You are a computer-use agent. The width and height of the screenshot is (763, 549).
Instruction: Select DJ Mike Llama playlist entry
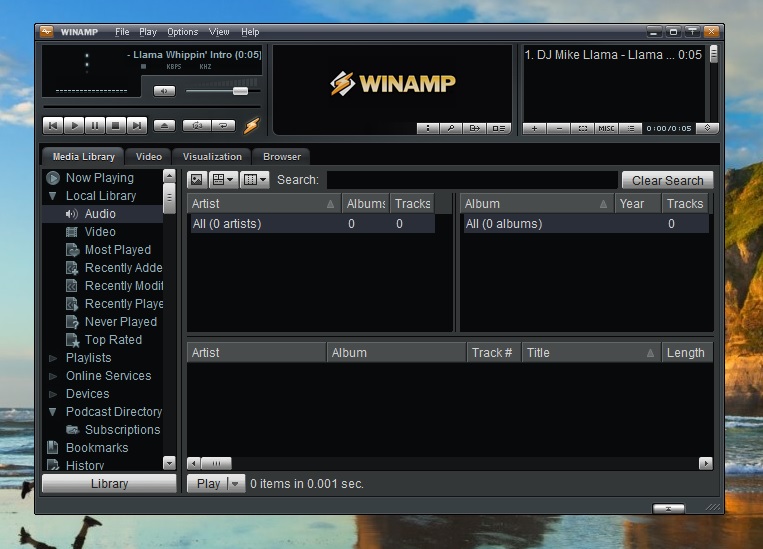pyautogui.click(x=613, y=55)
